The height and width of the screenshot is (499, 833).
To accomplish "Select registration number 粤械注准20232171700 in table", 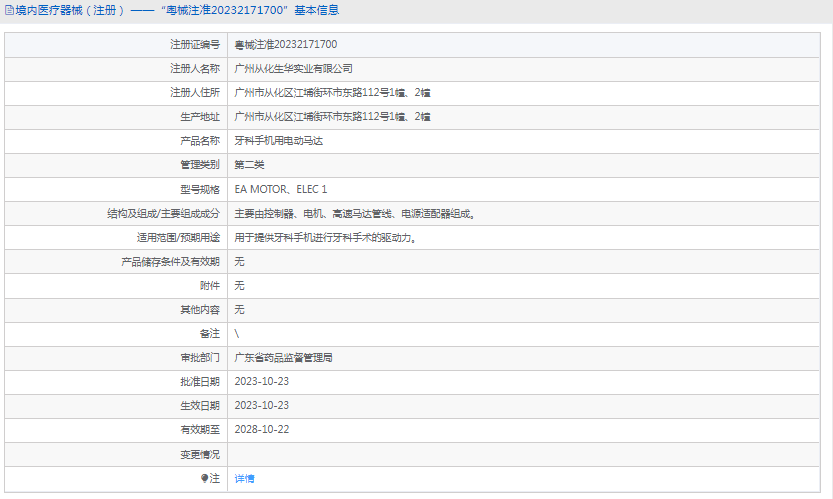I will coord(286,45).
